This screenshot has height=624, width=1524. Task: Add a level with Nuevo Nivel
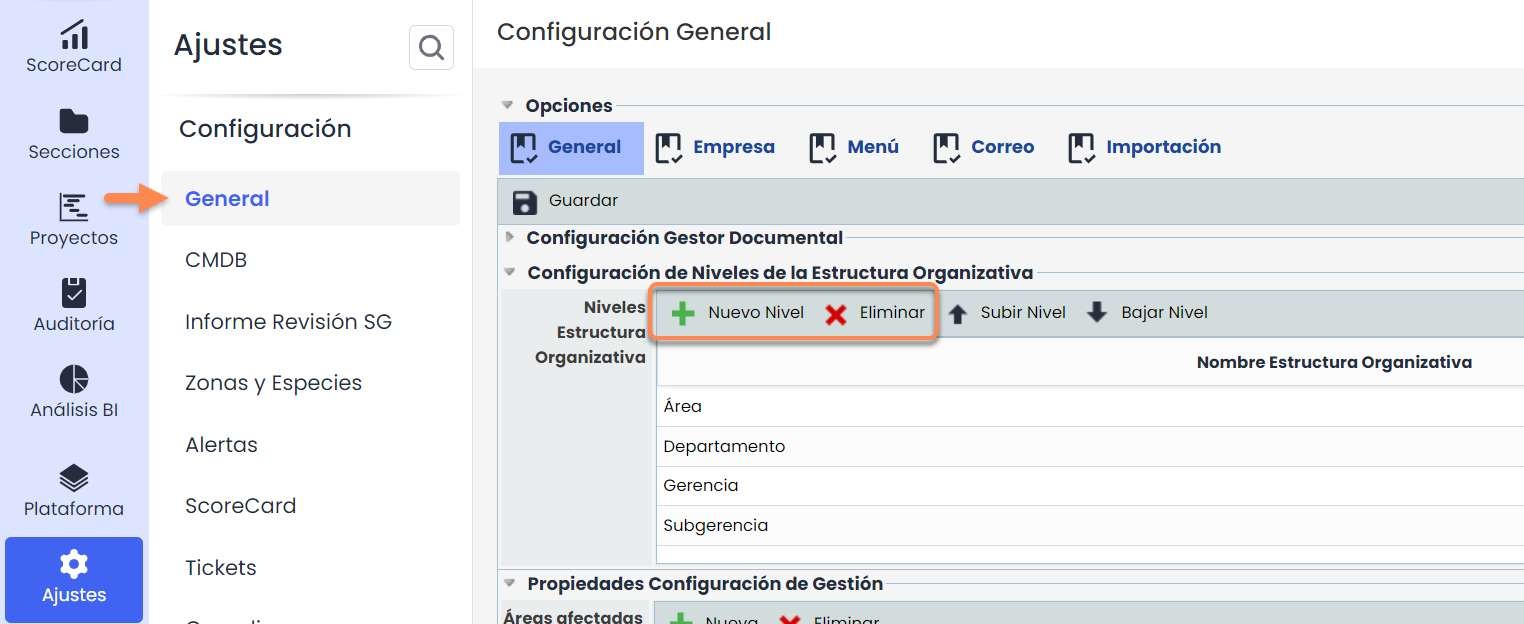739,313
